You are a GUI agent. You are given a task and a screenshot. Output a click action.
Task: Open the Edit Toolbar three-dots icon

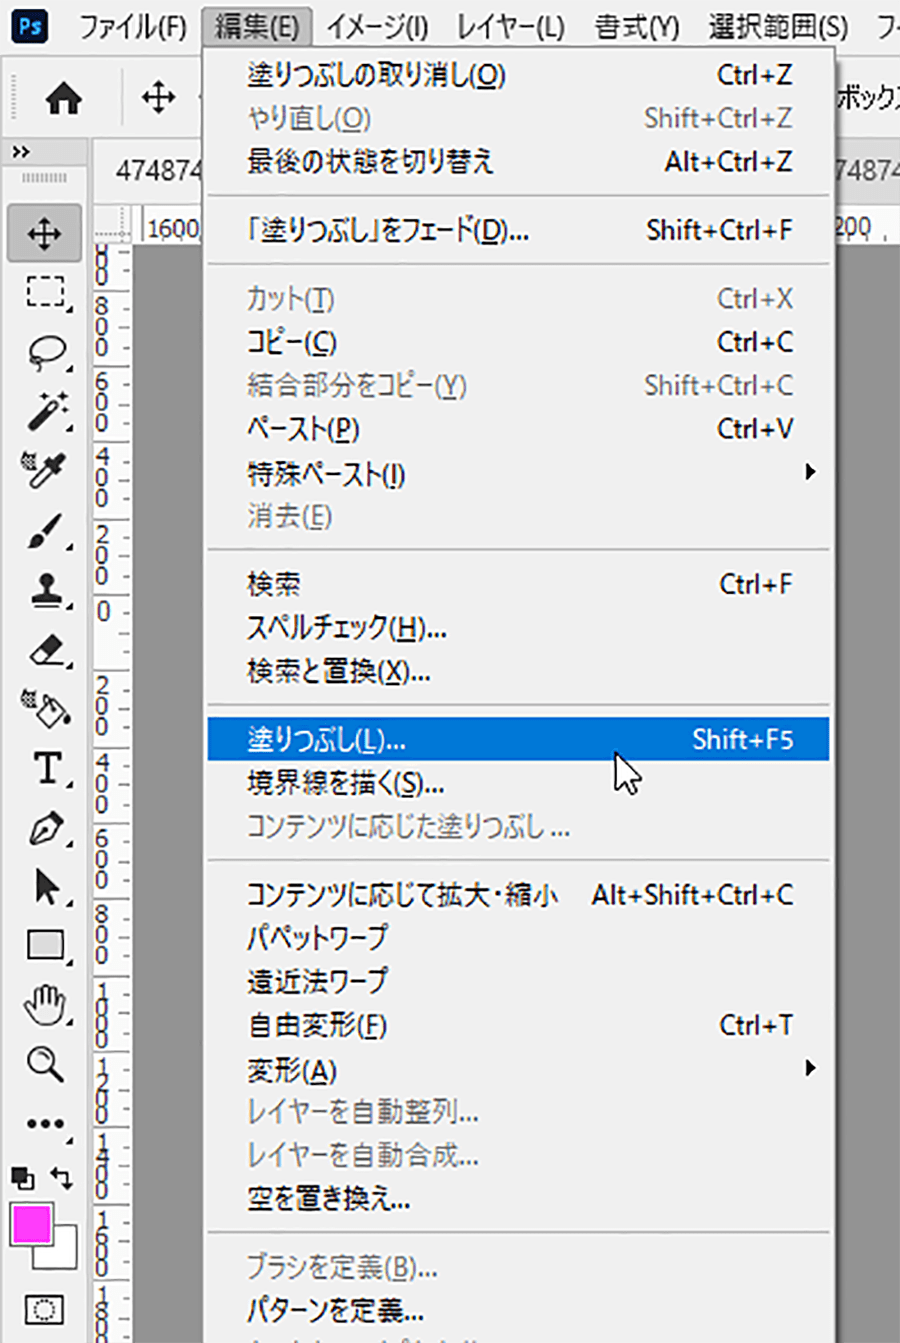(44, 1123)
